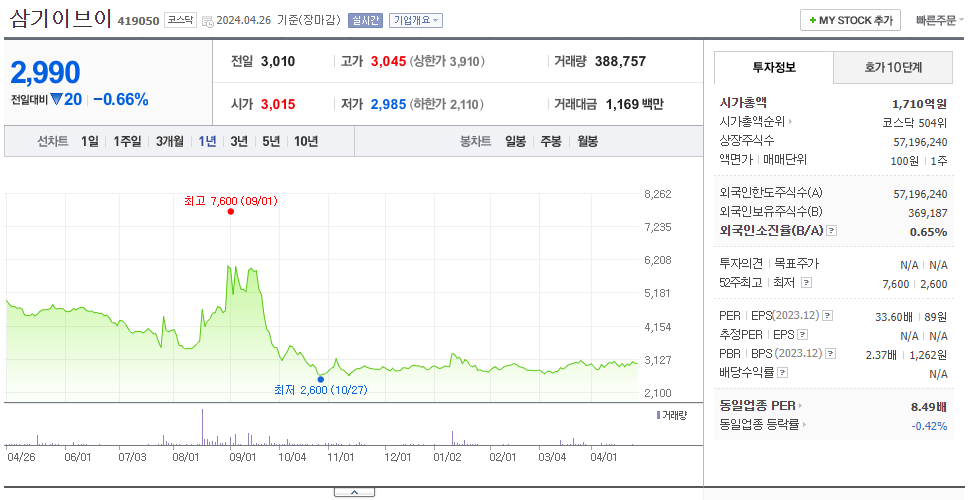Click help icon beside PER EPS(2023.12)
This screenshot has height=500, width=968.
click(x=828, y=316)
